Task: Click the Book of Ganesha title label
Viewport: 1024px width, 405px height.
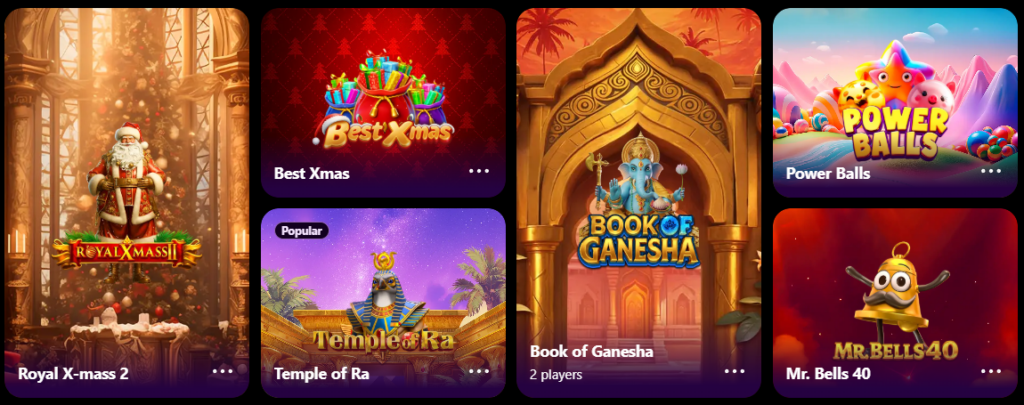Action: pyautogui.click(x=592, y=351)
